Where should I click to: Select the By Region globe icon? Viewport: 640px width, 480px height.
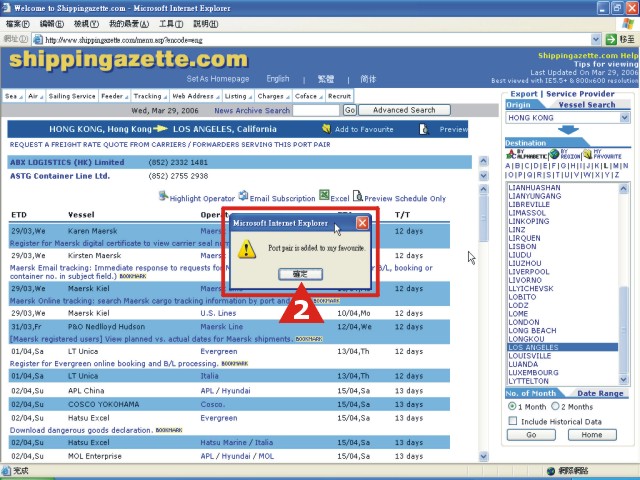pyautogui.click(x=554, y=154)
